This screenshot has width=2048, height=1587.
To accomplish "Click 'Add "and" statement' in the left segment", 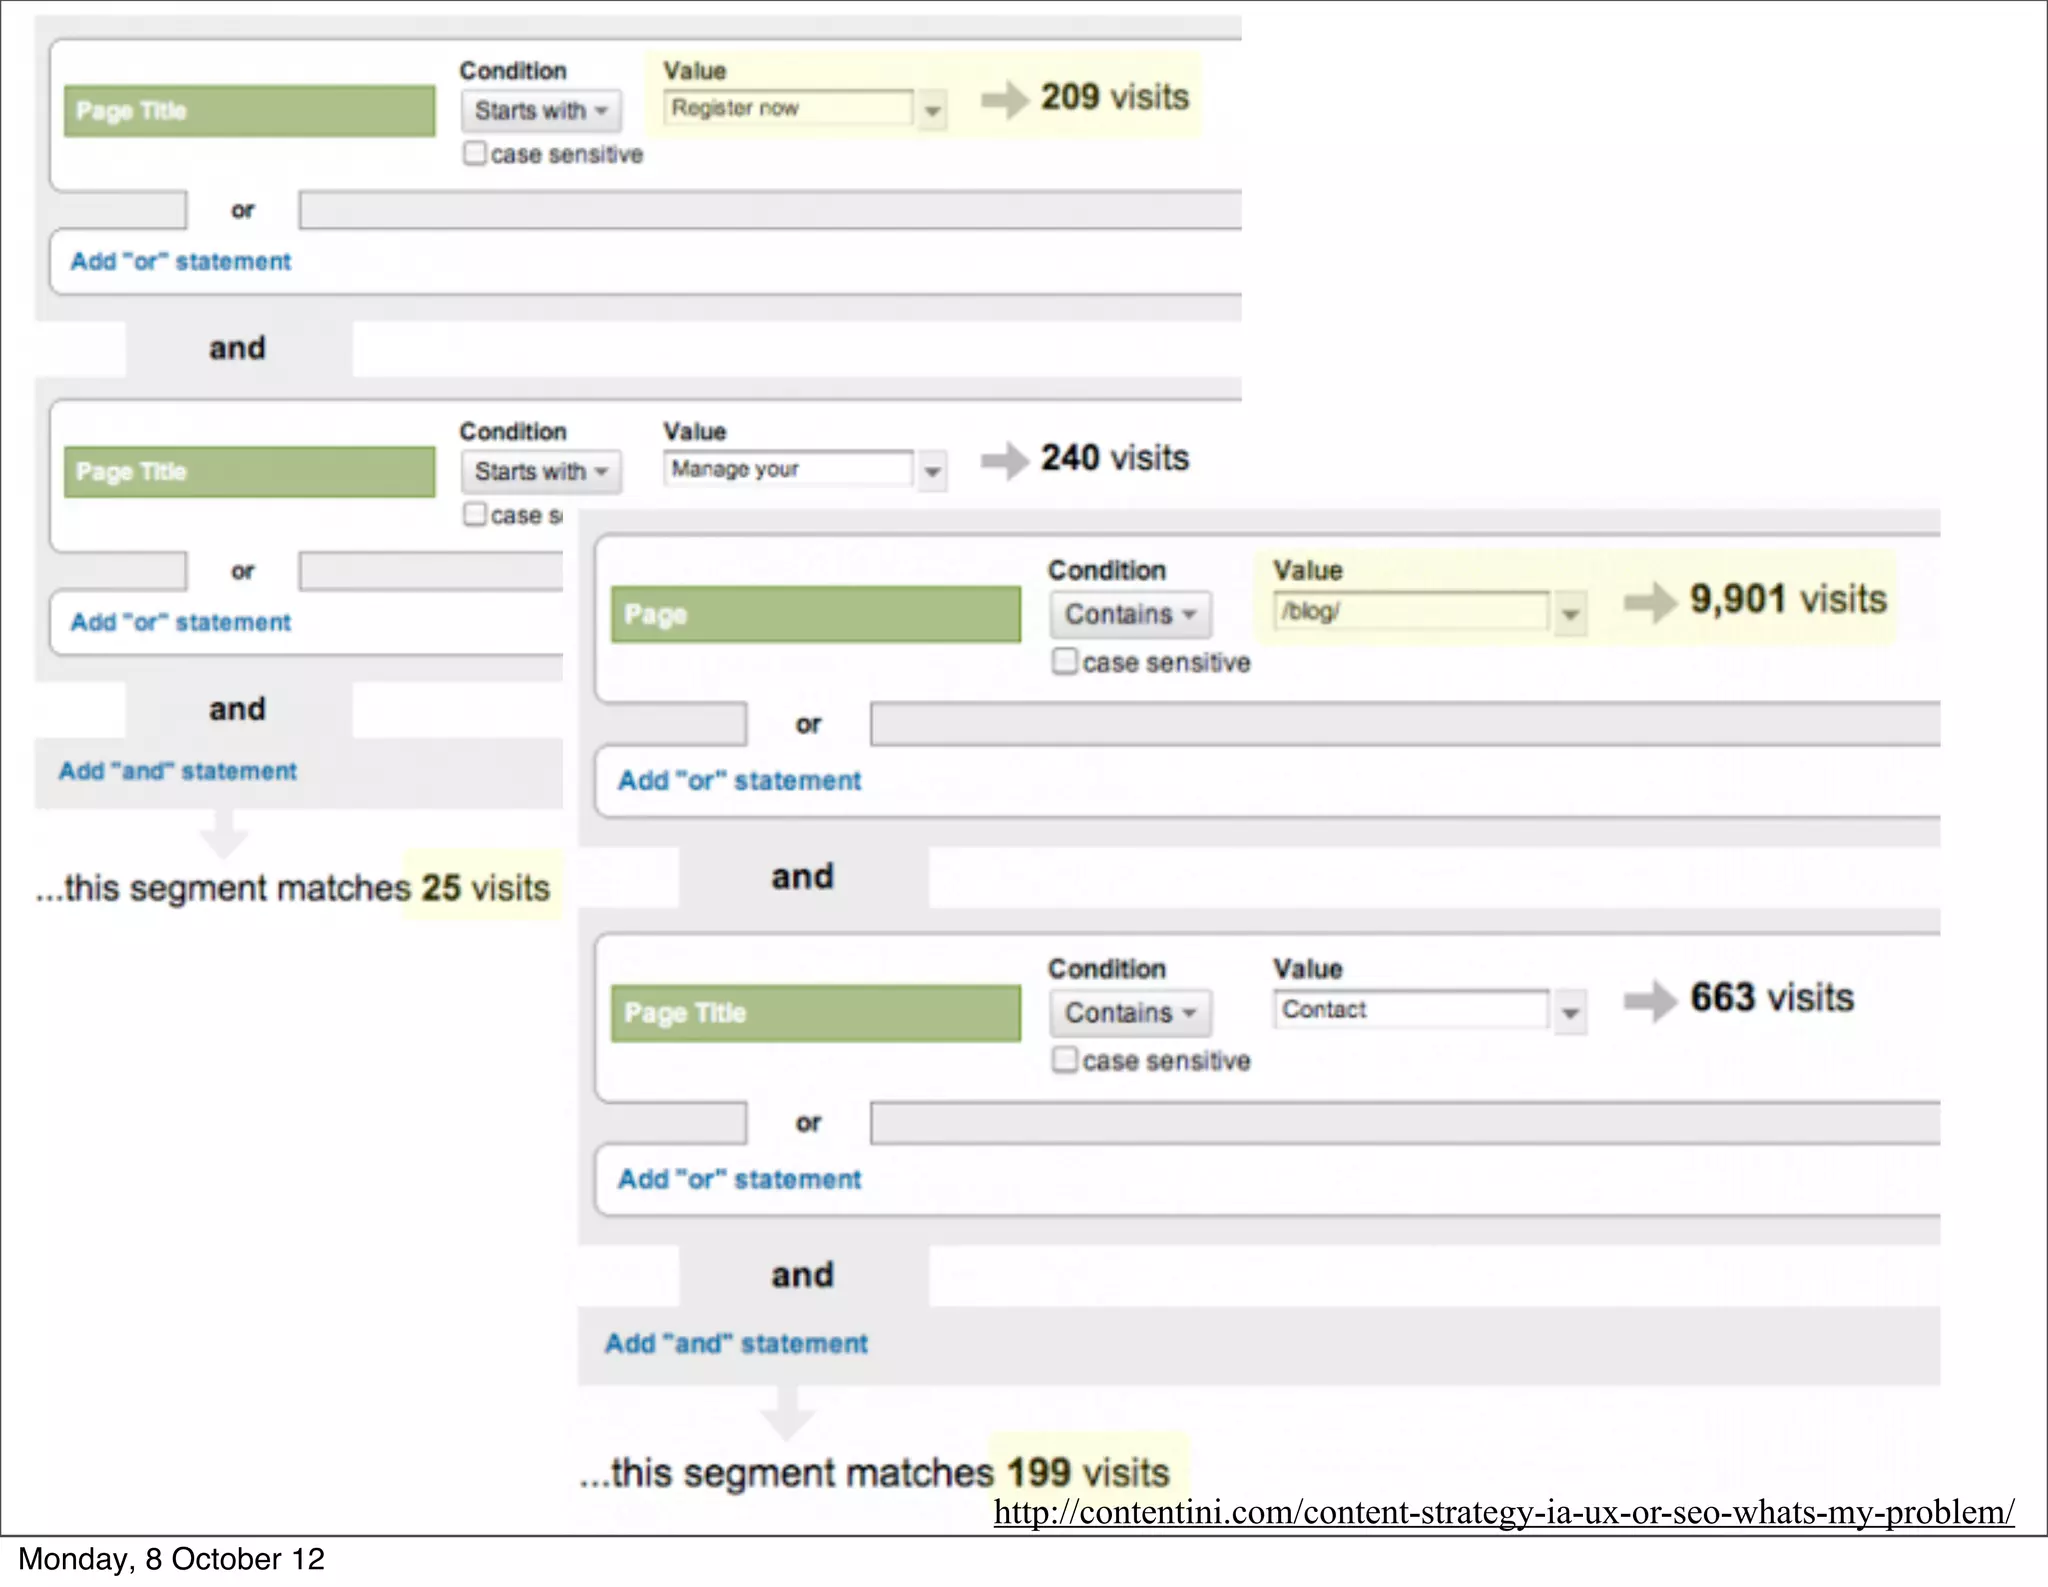I will click(178, 771).
